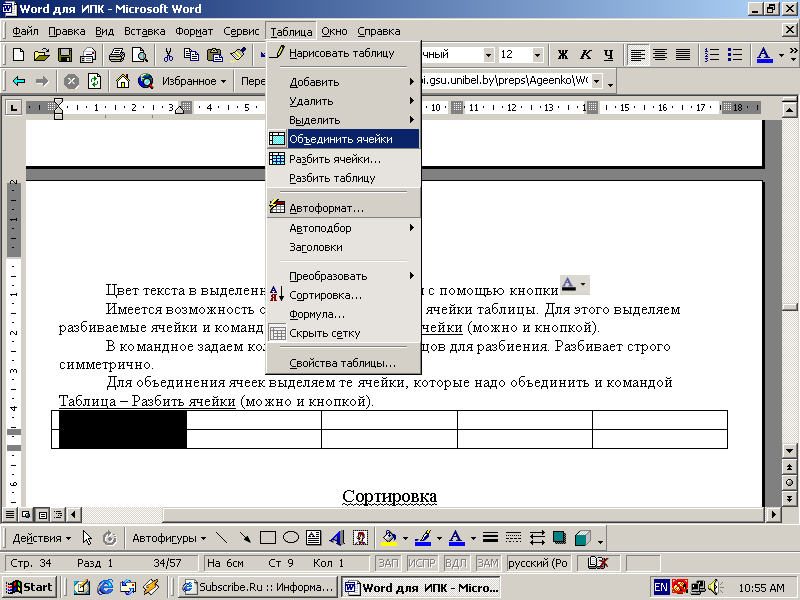This screenshot has width=800, height=600.
Task: Stop loading with the X circle icon
Action: pyautogui.click(x=71, y=81)
